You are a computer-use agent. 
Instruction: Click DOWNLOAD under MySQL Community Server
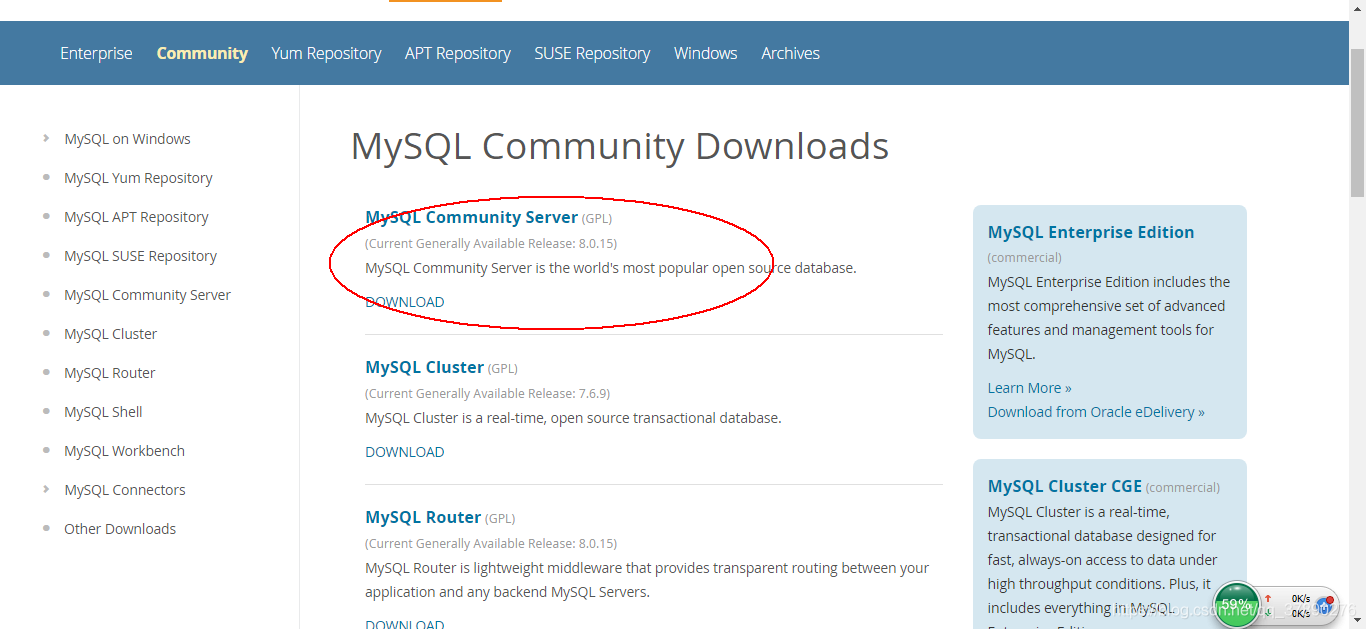point(404,302)
